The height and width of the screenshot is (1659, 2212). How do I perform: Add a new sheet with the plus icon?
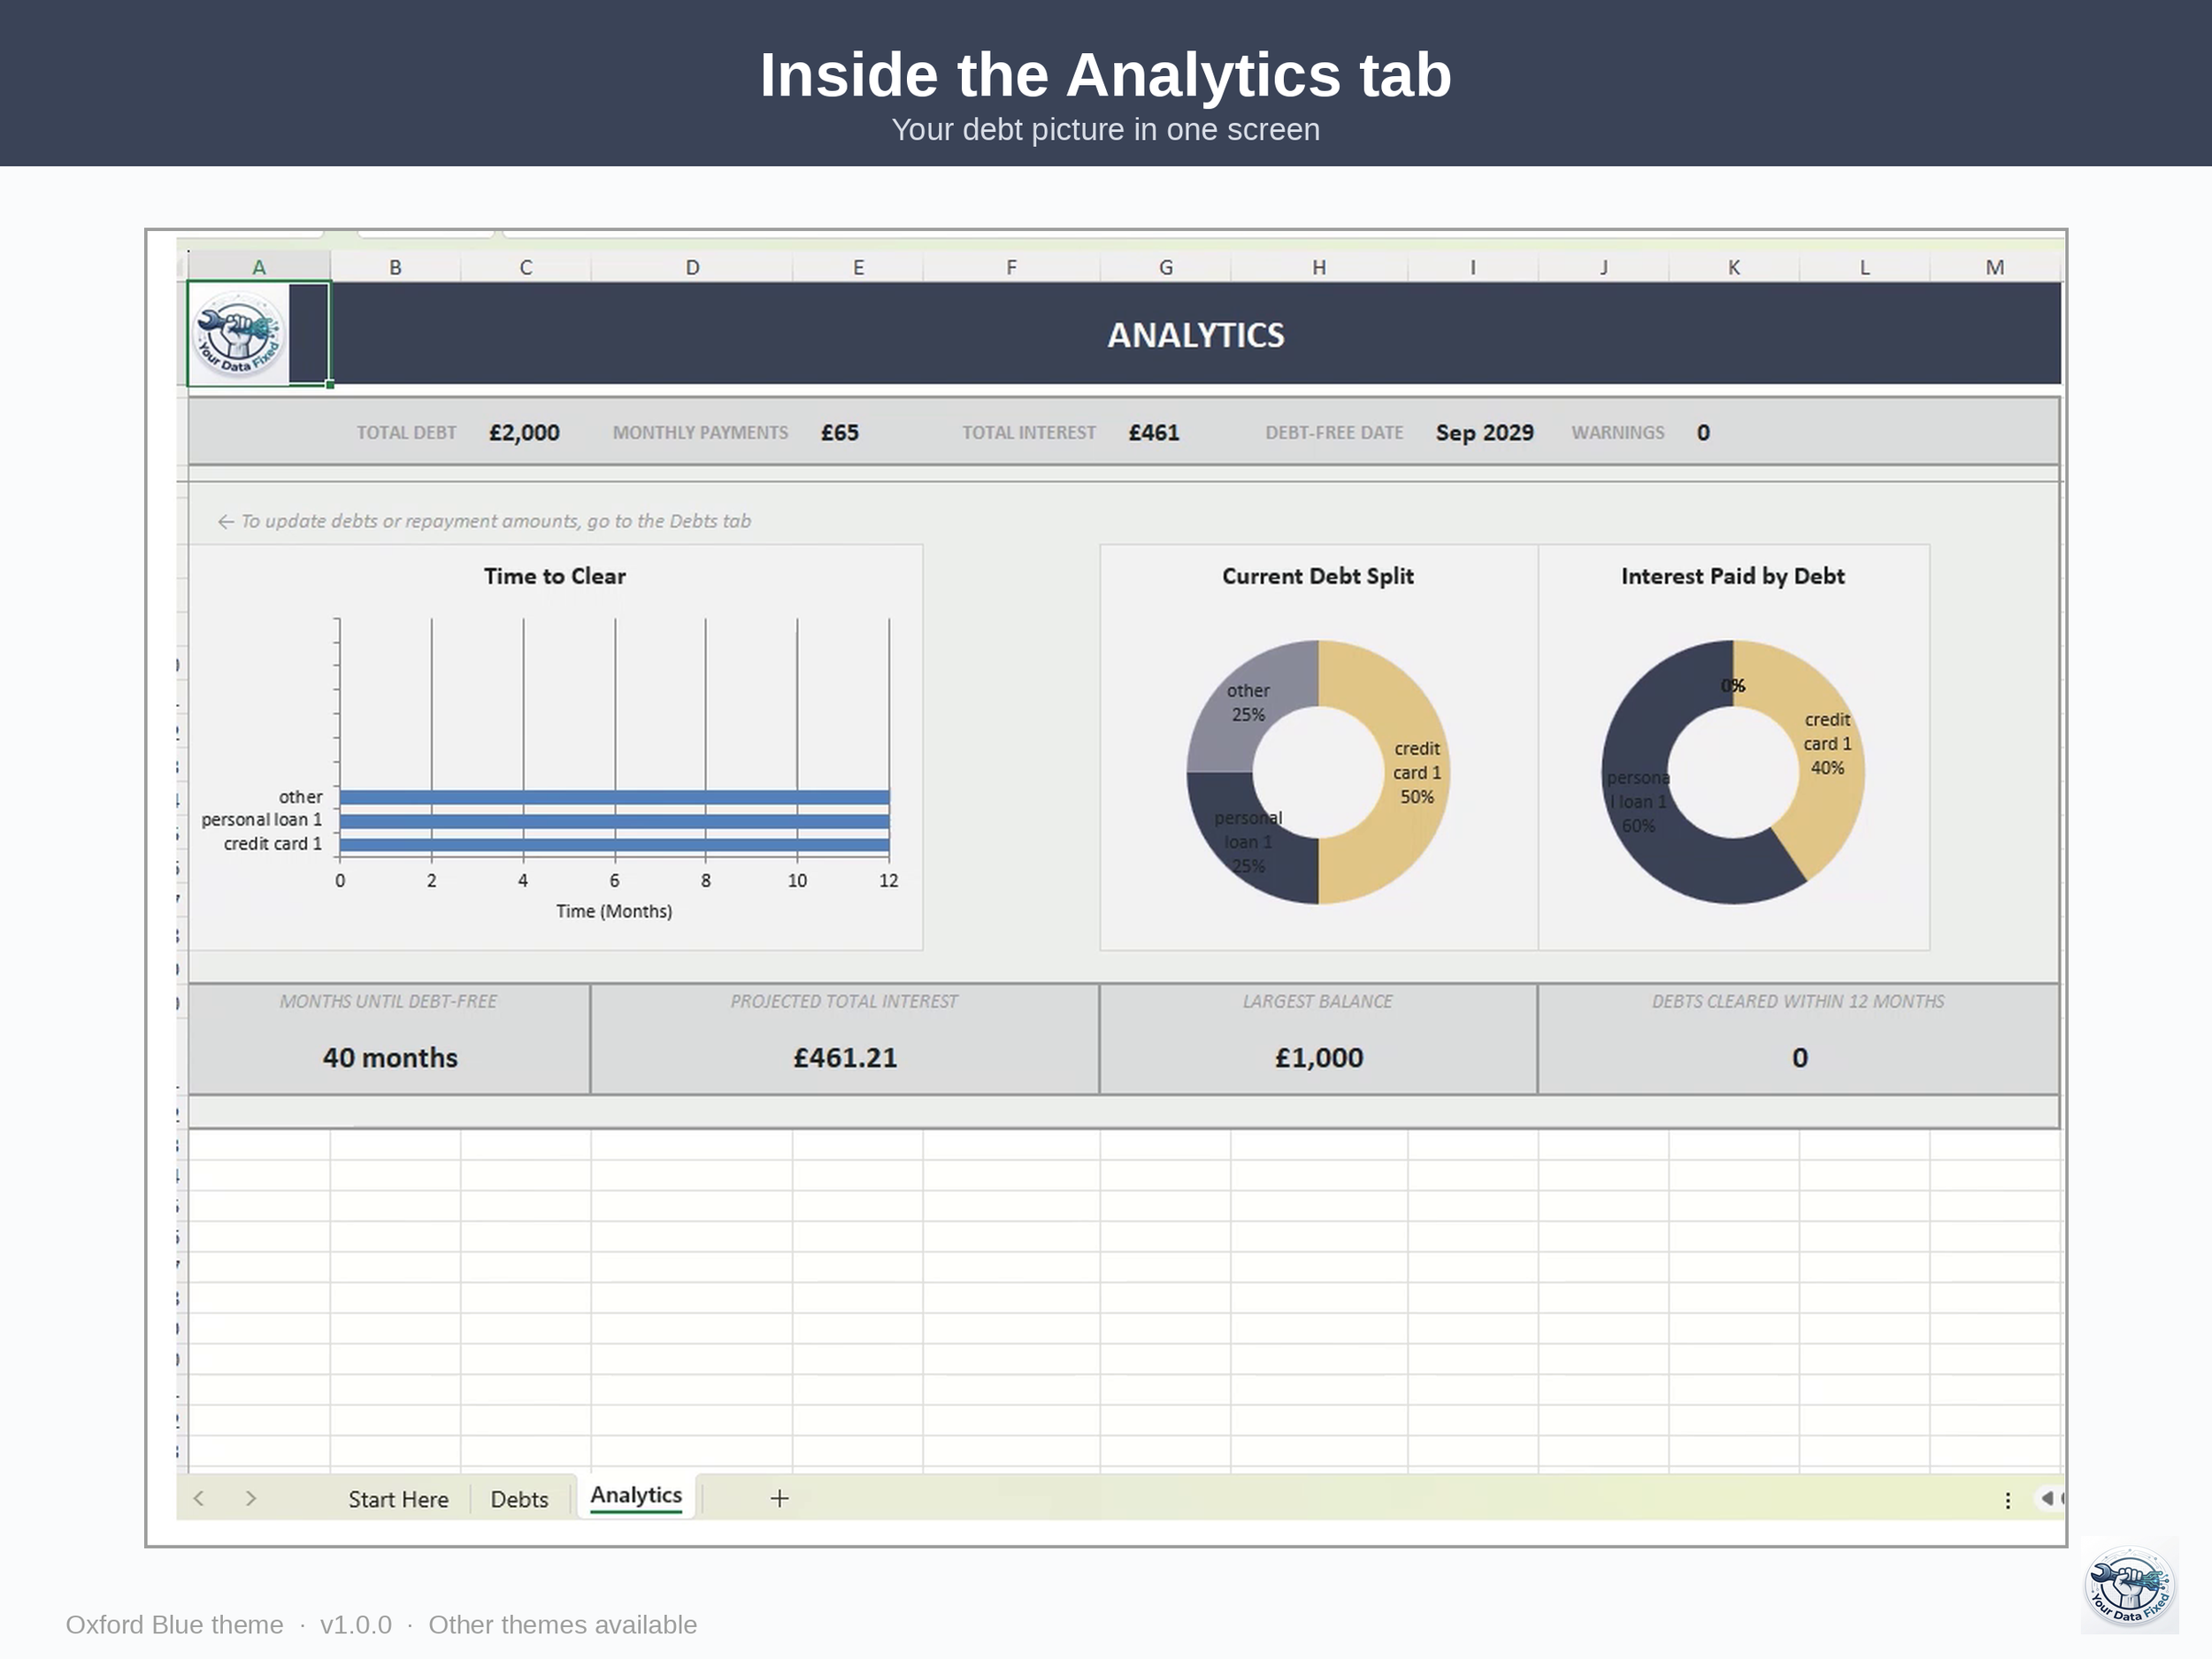pos(779,1498)
